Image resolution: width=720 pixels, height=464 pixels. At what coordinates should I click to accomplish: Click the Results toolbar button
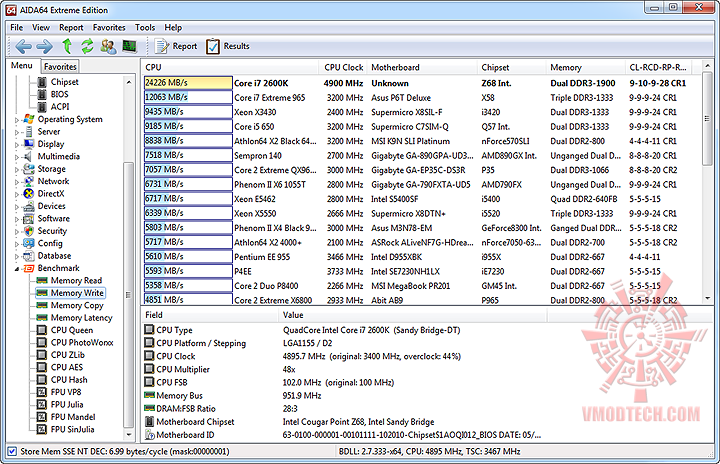[x=227, y=46]
